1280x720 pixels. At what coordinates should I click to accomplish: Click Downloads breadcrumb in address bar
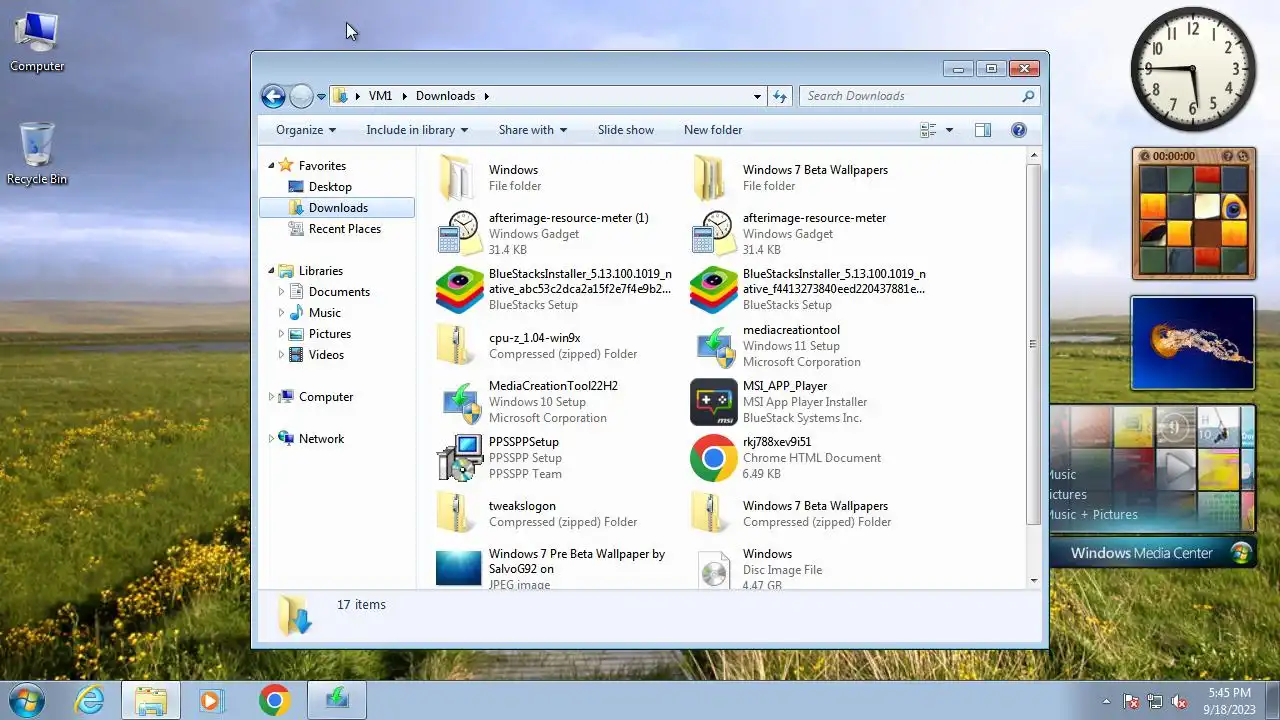445,96
